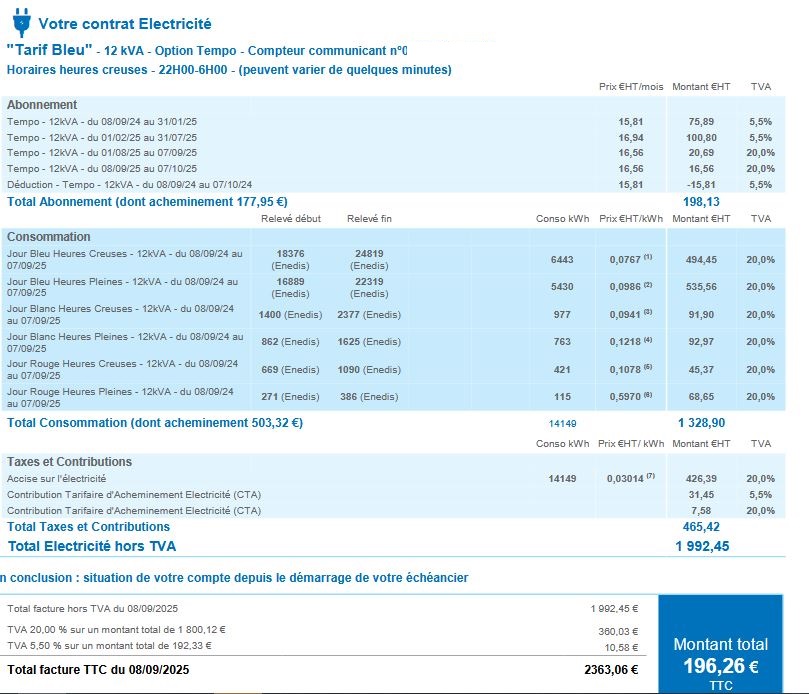Select the "Tarif Bleu" tariff title
809x694 pixels.
pos(49,50)
